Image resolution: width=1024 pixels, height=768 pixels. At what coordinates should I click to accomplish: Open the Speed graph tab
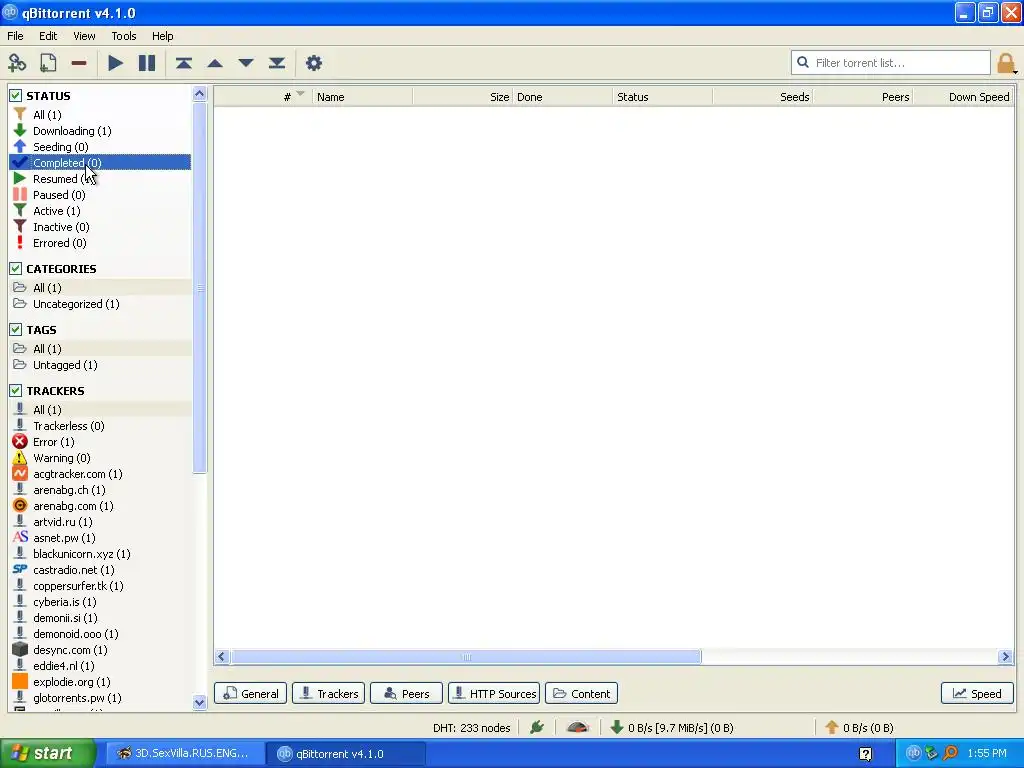coord(977,694)
